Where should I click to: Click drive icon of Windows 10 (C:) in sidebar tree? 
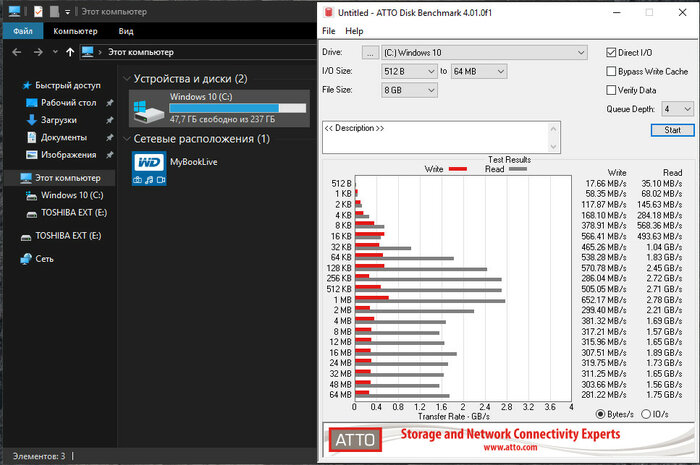tap(31, 195)
